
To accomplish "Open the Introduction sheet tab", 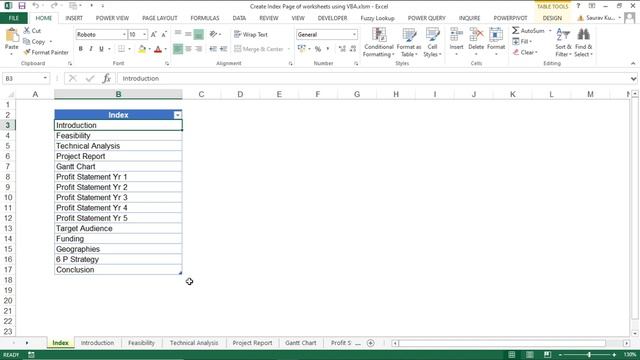I will (x=97, y=343).
